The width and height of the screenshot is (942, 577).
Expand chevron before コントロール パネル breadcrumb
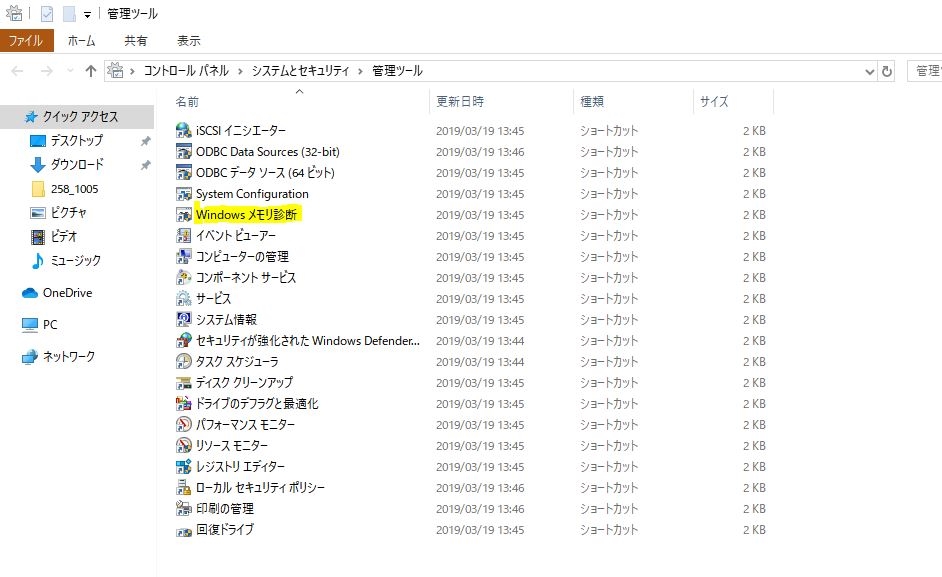[x=132, y=71]
